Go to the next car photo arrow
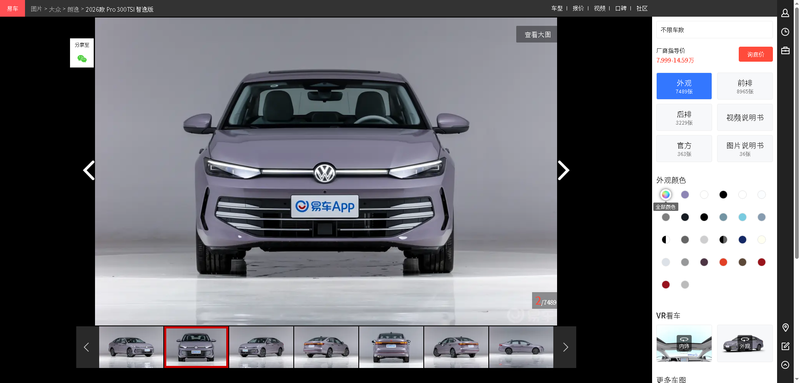Image resolution: width=800 pixels, height=383 pixels. pos(563,170)
